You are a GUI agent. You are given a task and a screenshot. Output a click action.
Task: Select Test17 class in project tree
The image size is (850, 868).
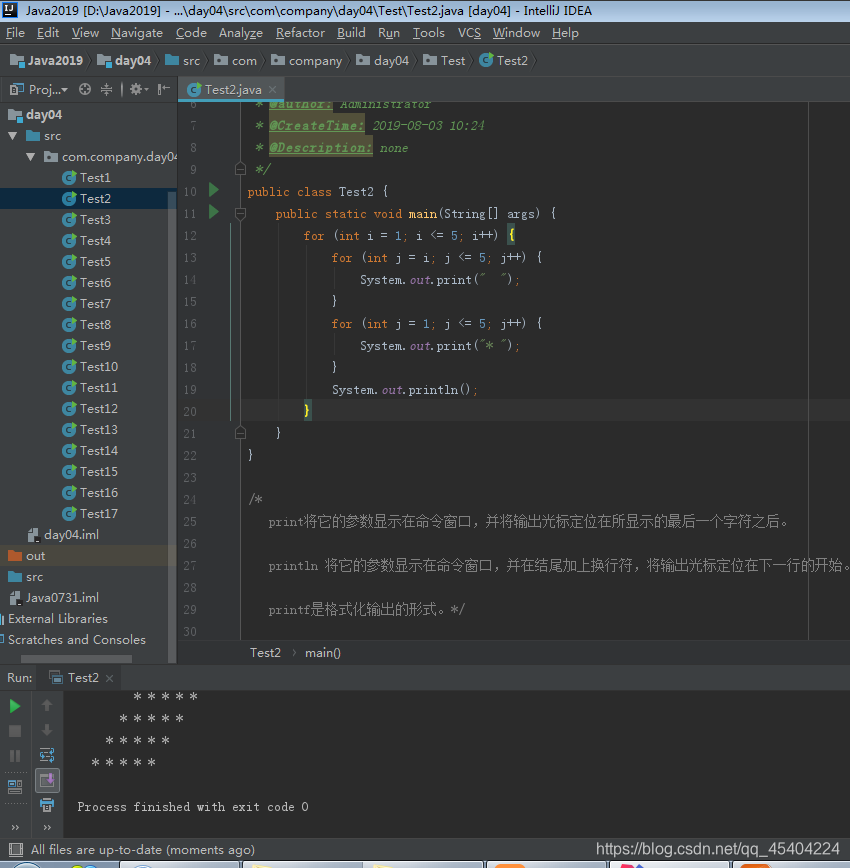[88, 514]
